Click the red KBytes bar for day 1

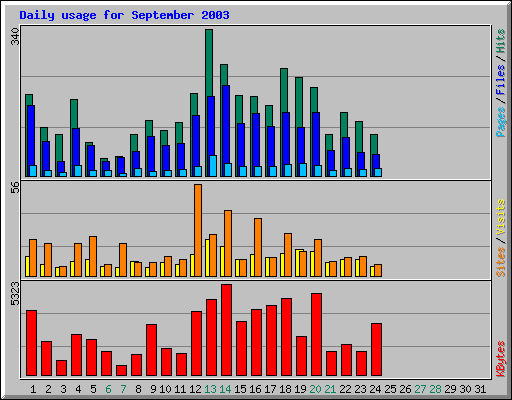31,343
